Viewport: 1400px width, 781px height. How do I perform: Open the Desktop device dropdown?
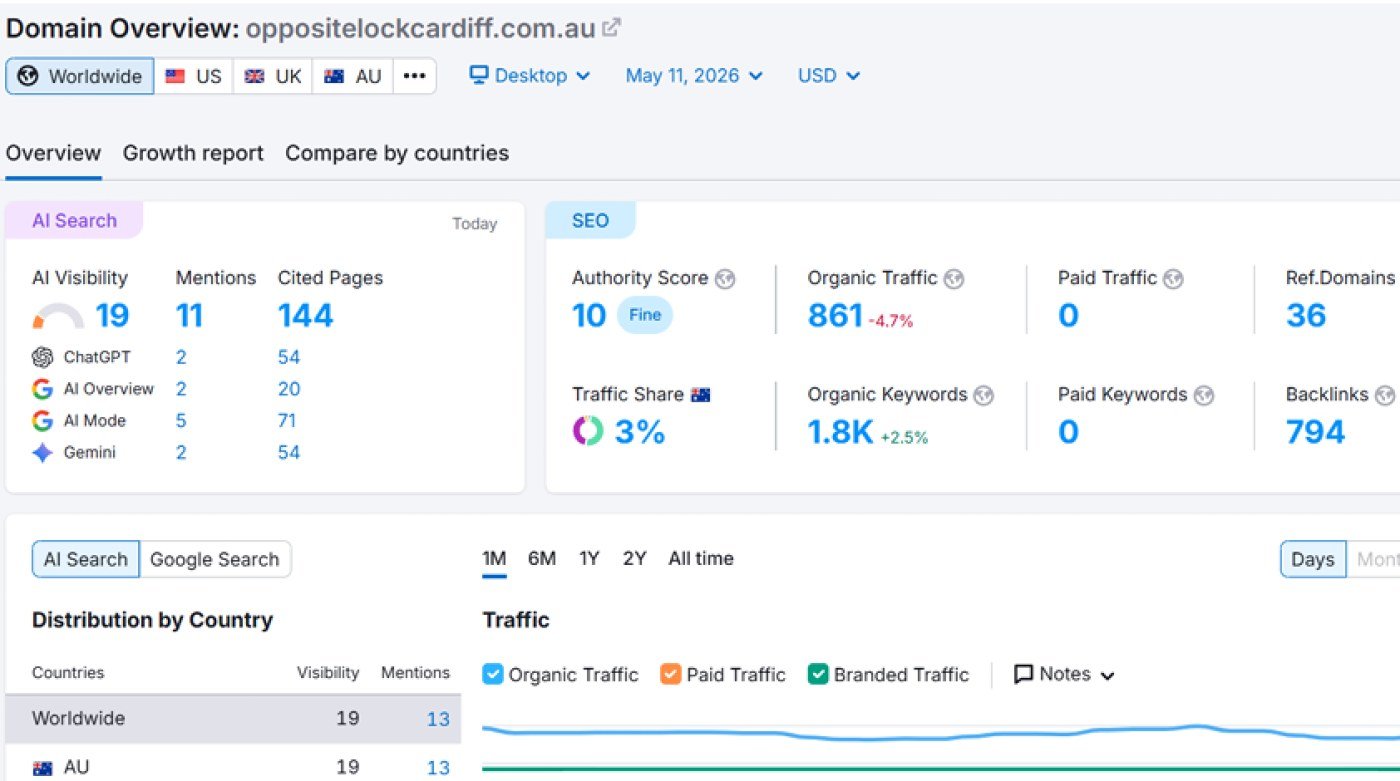coord(530,76)
